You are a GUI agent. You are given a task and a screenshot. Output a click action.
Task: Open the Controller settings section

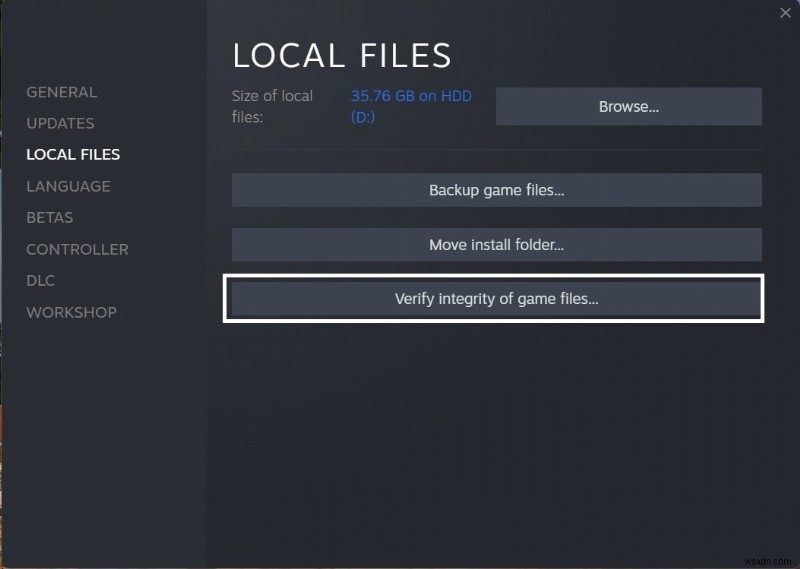pos(78,249)
